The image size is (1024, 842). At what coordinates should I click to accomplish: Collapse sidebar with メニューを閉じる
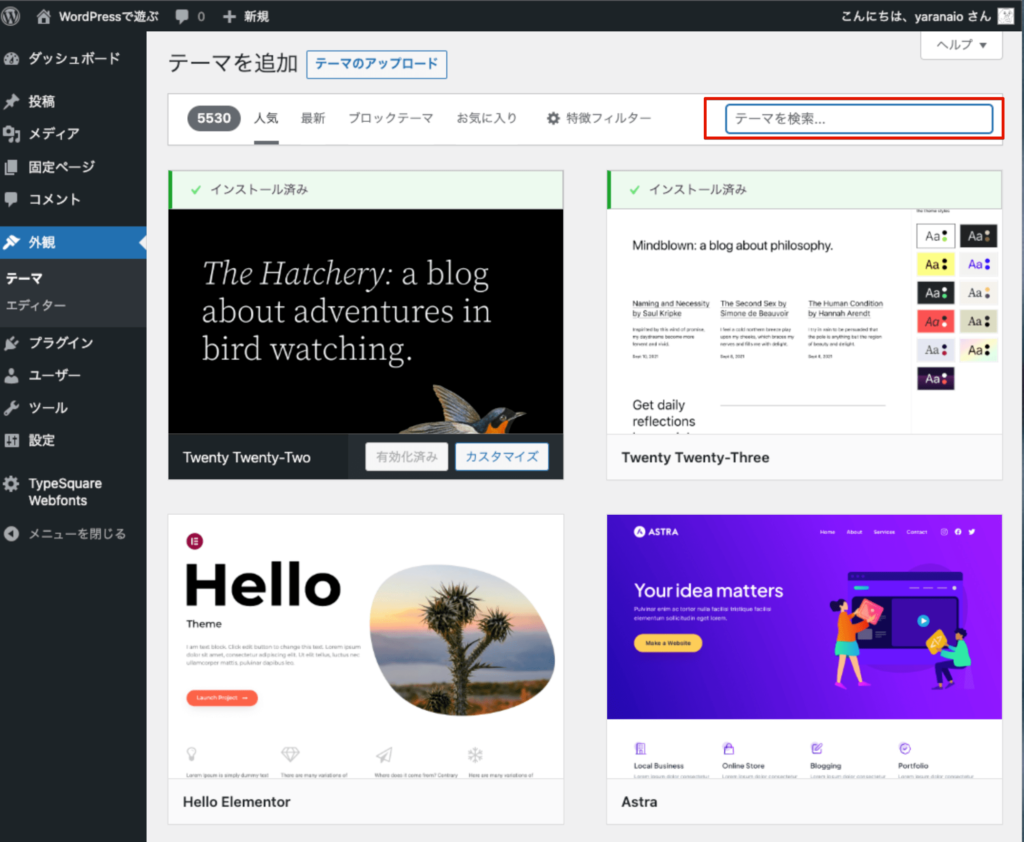pyautogui.click(x=65, y=534)
